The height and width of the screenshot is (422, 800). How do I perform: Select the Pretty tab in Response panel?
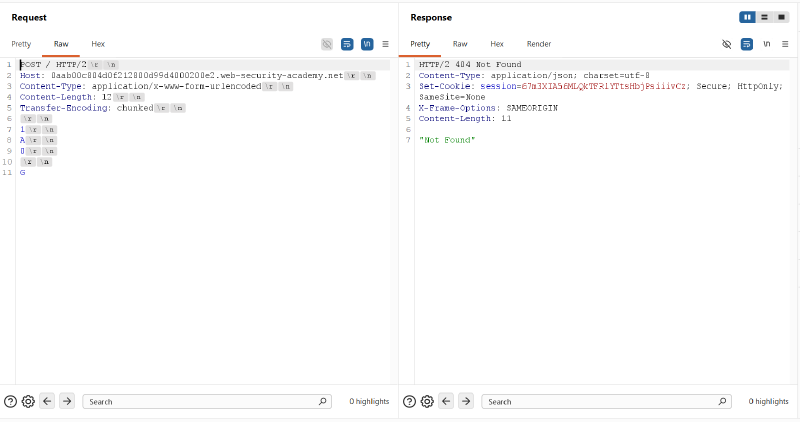420,44
